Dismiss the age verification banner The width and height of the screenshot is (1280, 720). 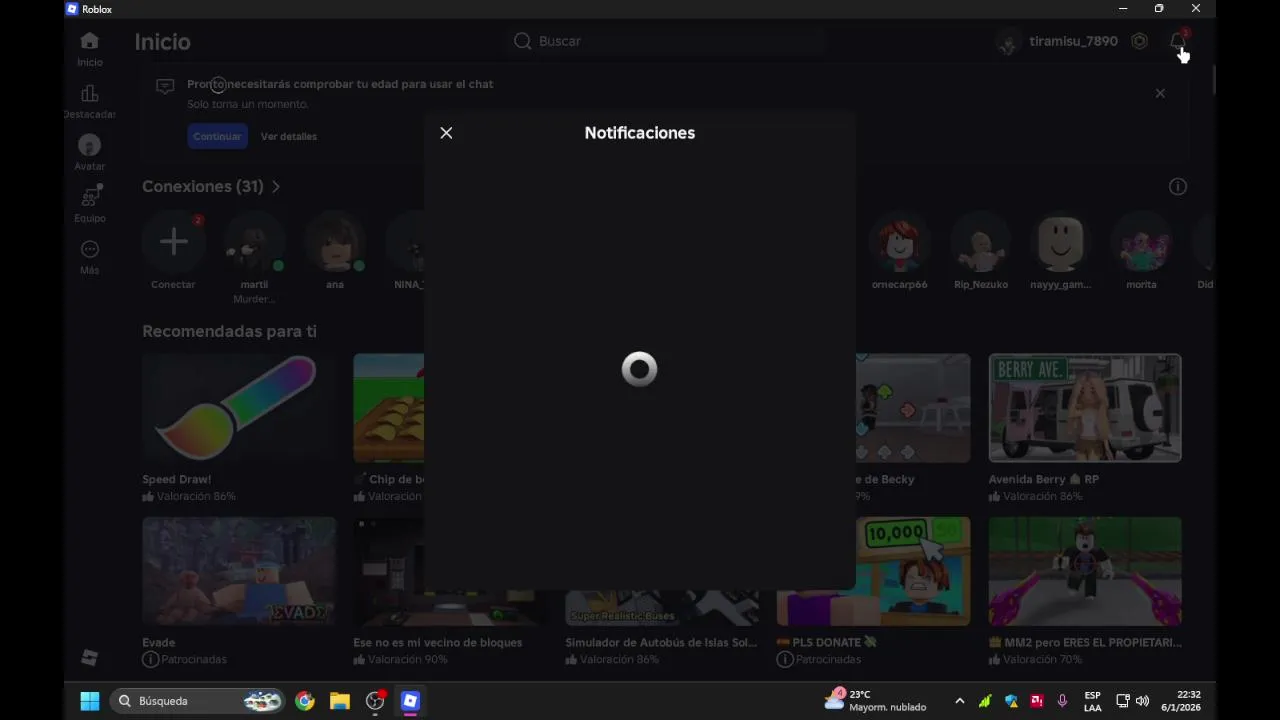(1160, 93)
